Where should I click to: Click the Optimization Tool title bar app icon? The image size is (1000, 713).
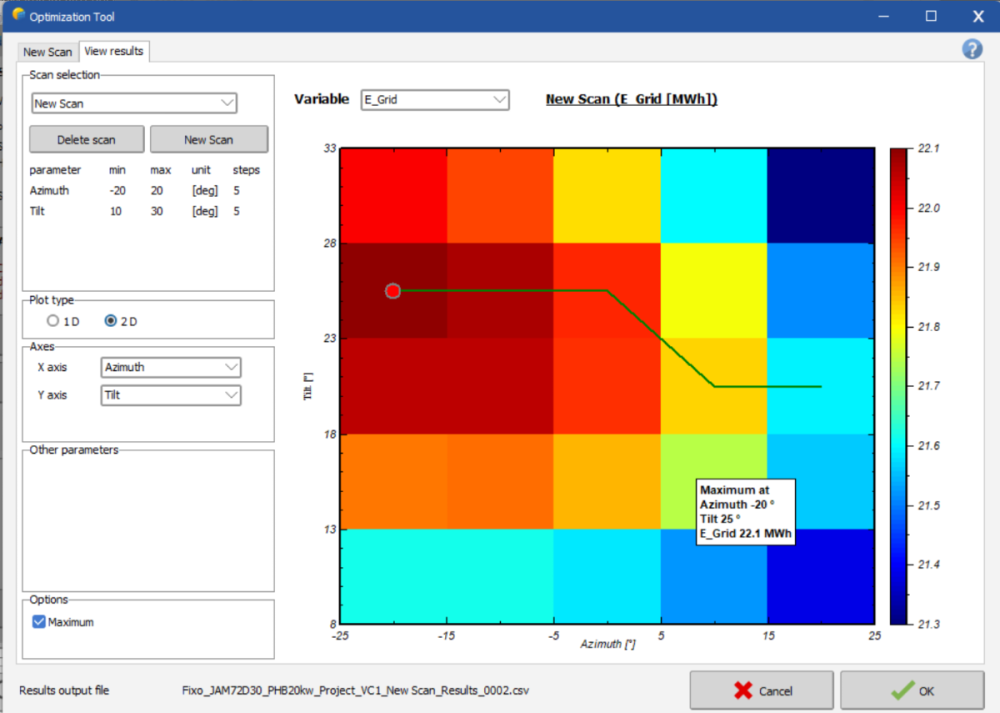(18, 15)
